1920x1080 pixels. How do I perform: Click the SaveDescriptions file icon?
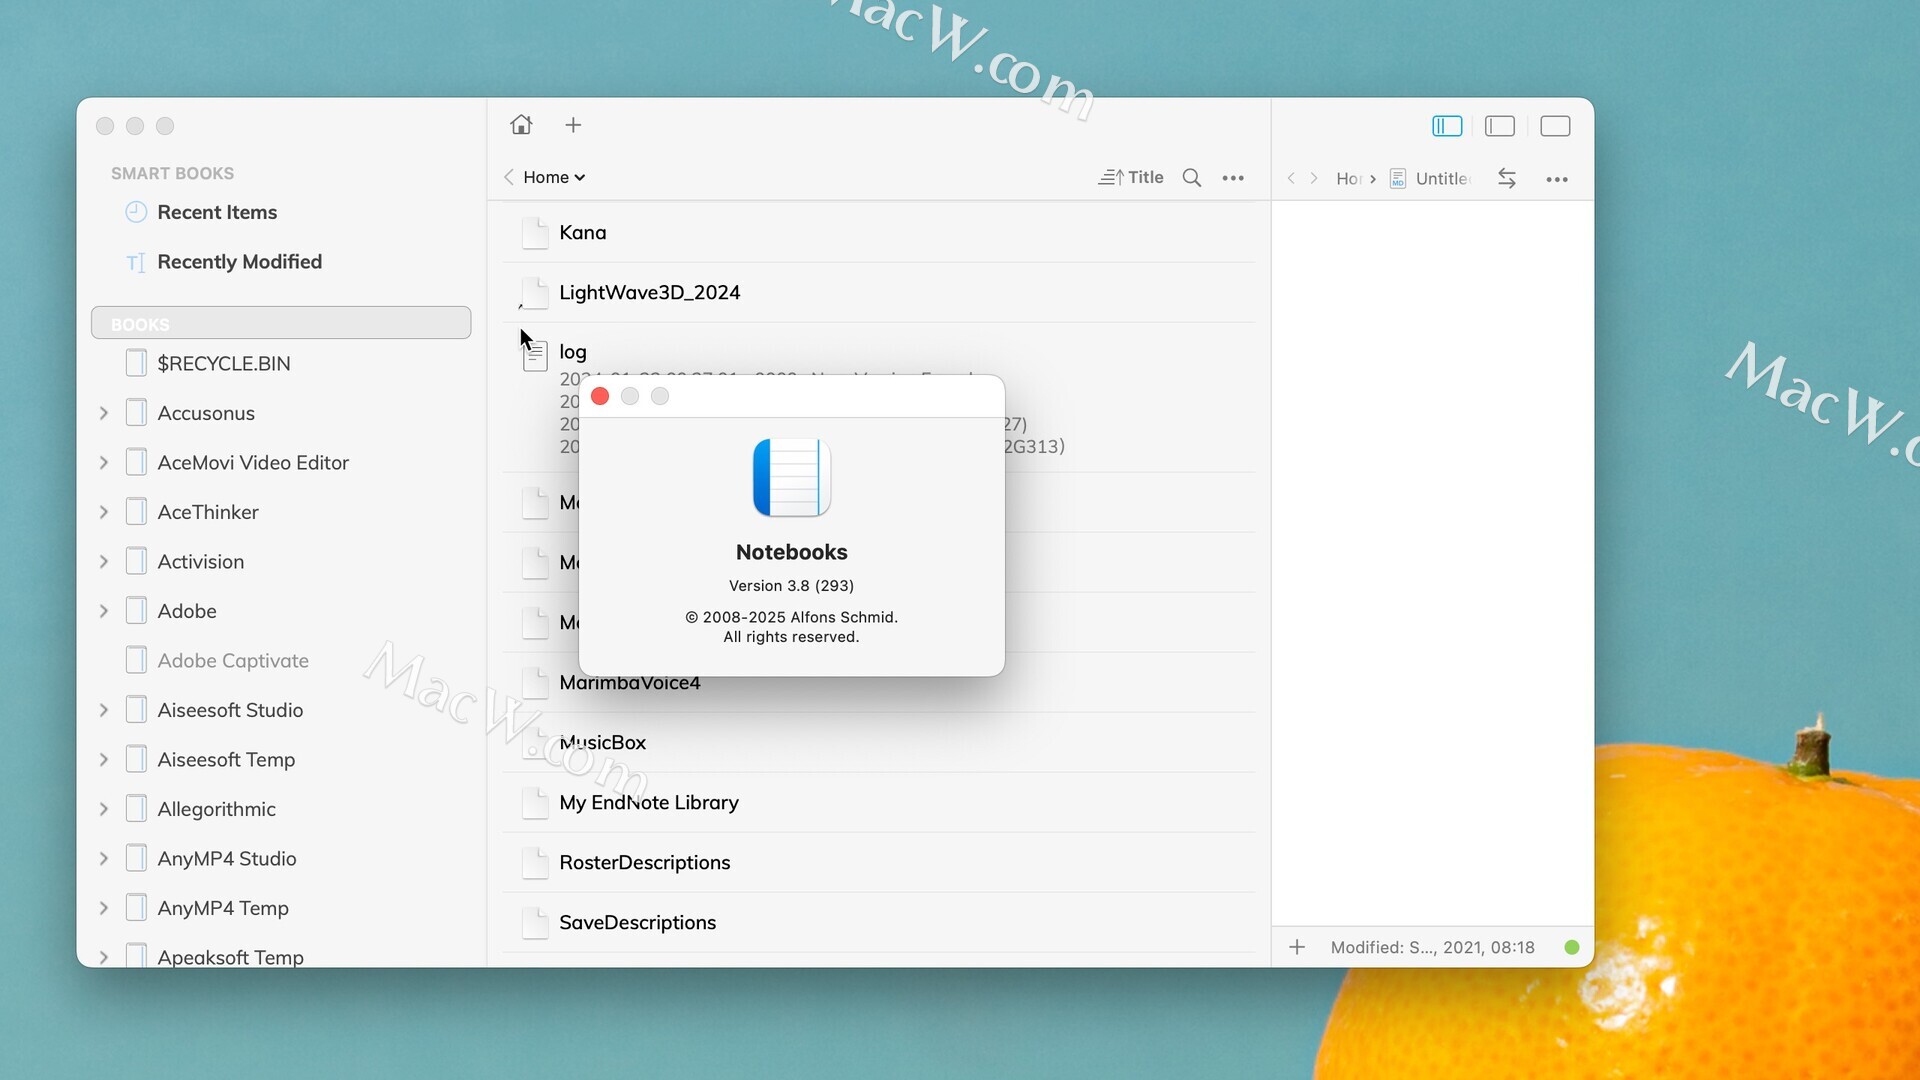pos(535,922)
